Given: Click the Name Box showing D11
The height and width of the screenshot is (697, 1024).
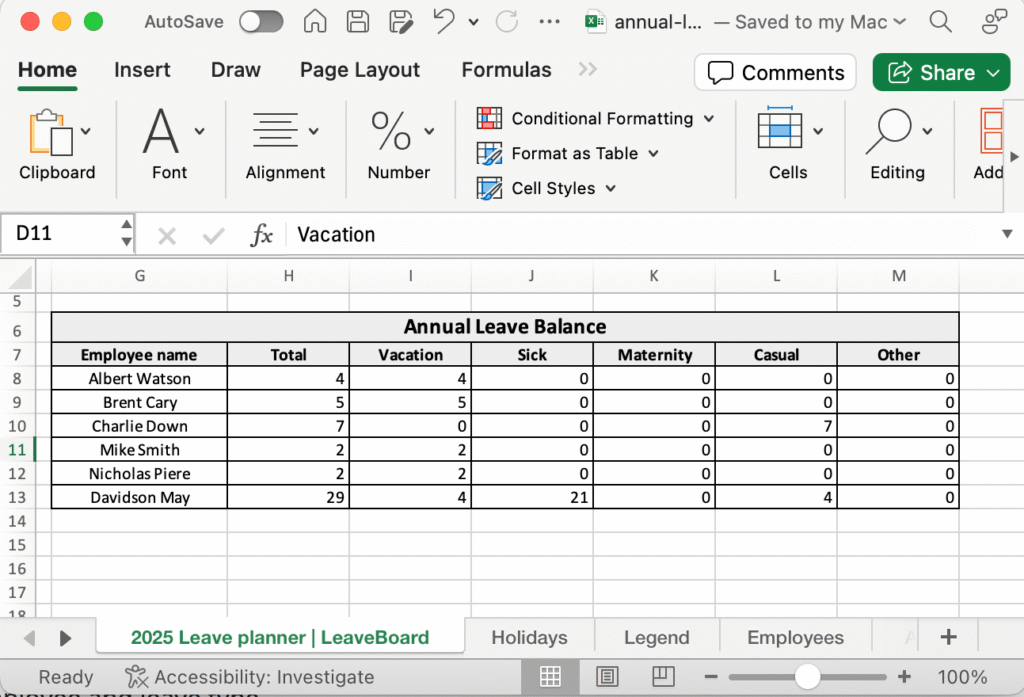Looking at the screenshot, I should click(x=60, y=234).
